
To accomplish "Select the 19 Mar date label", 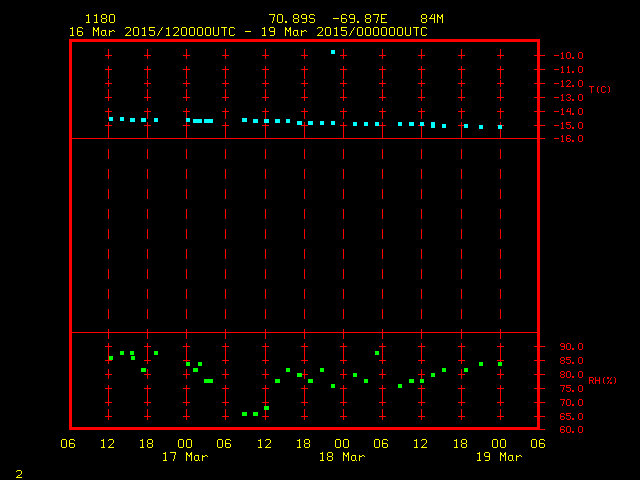I will click(499, 457).
